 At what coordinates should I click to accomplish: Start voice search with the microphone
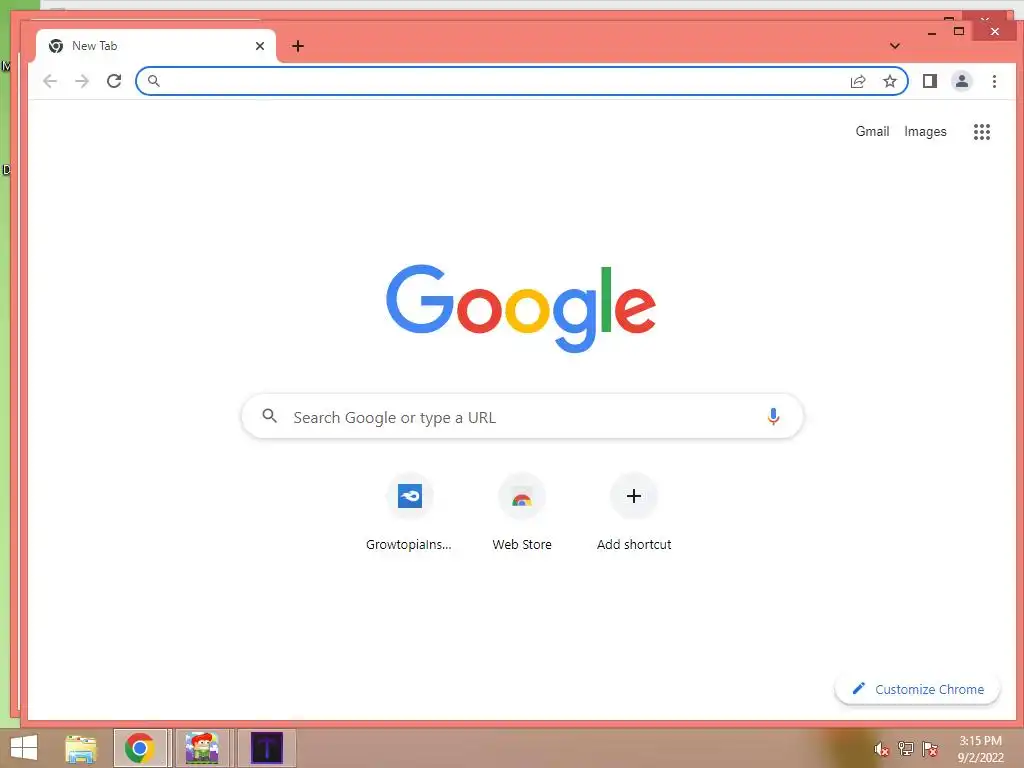(x=773, y=417)
